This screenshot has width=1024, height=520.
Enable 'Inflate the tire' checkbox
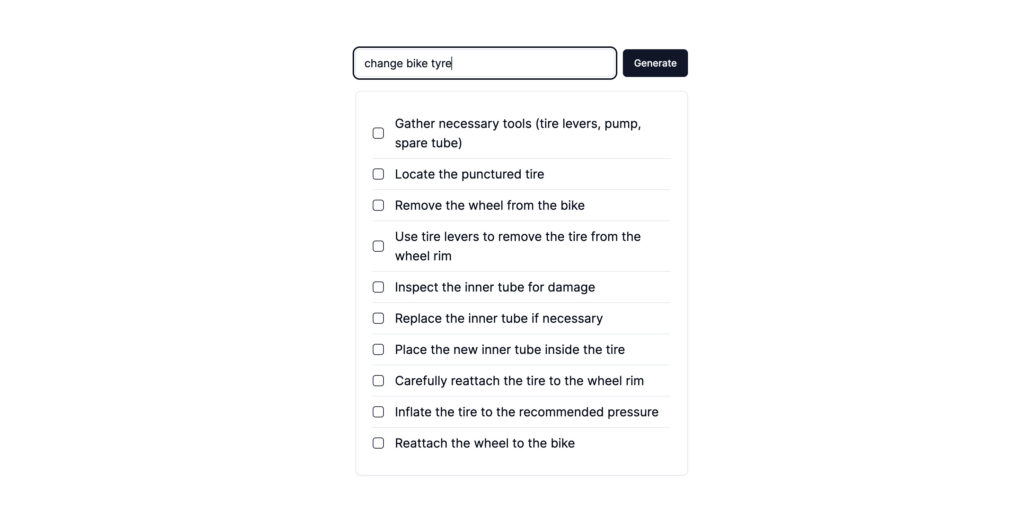click(378, 412)
